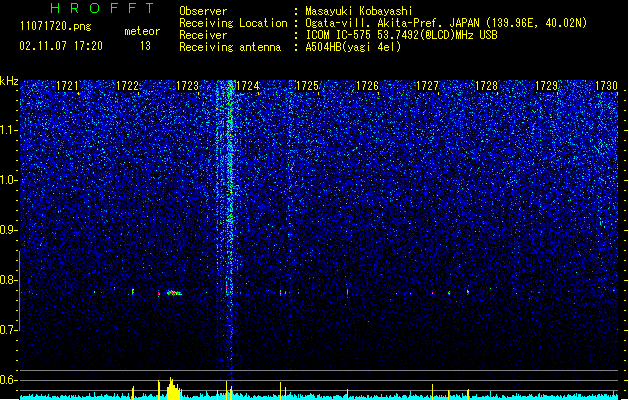Viewport: 629px width, 400px height.
Task: Click the multicolored meteor echo near 1723
Action: [x=174, y=293]
